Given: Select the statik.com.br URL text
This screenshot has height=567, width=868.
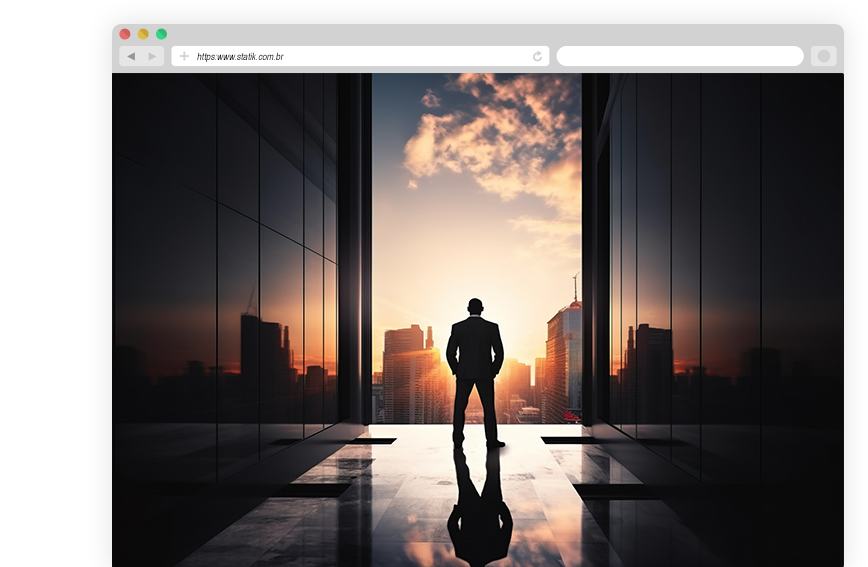Looking at the screenshot, I should click(x=240, y=57).
